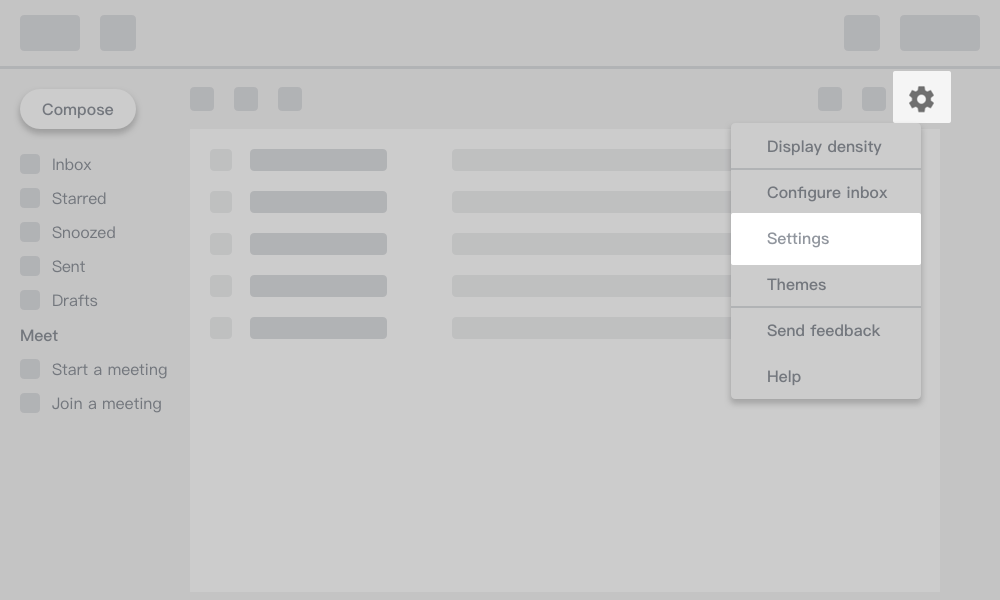Open the first email's sender name placeholder

[318, 160]
